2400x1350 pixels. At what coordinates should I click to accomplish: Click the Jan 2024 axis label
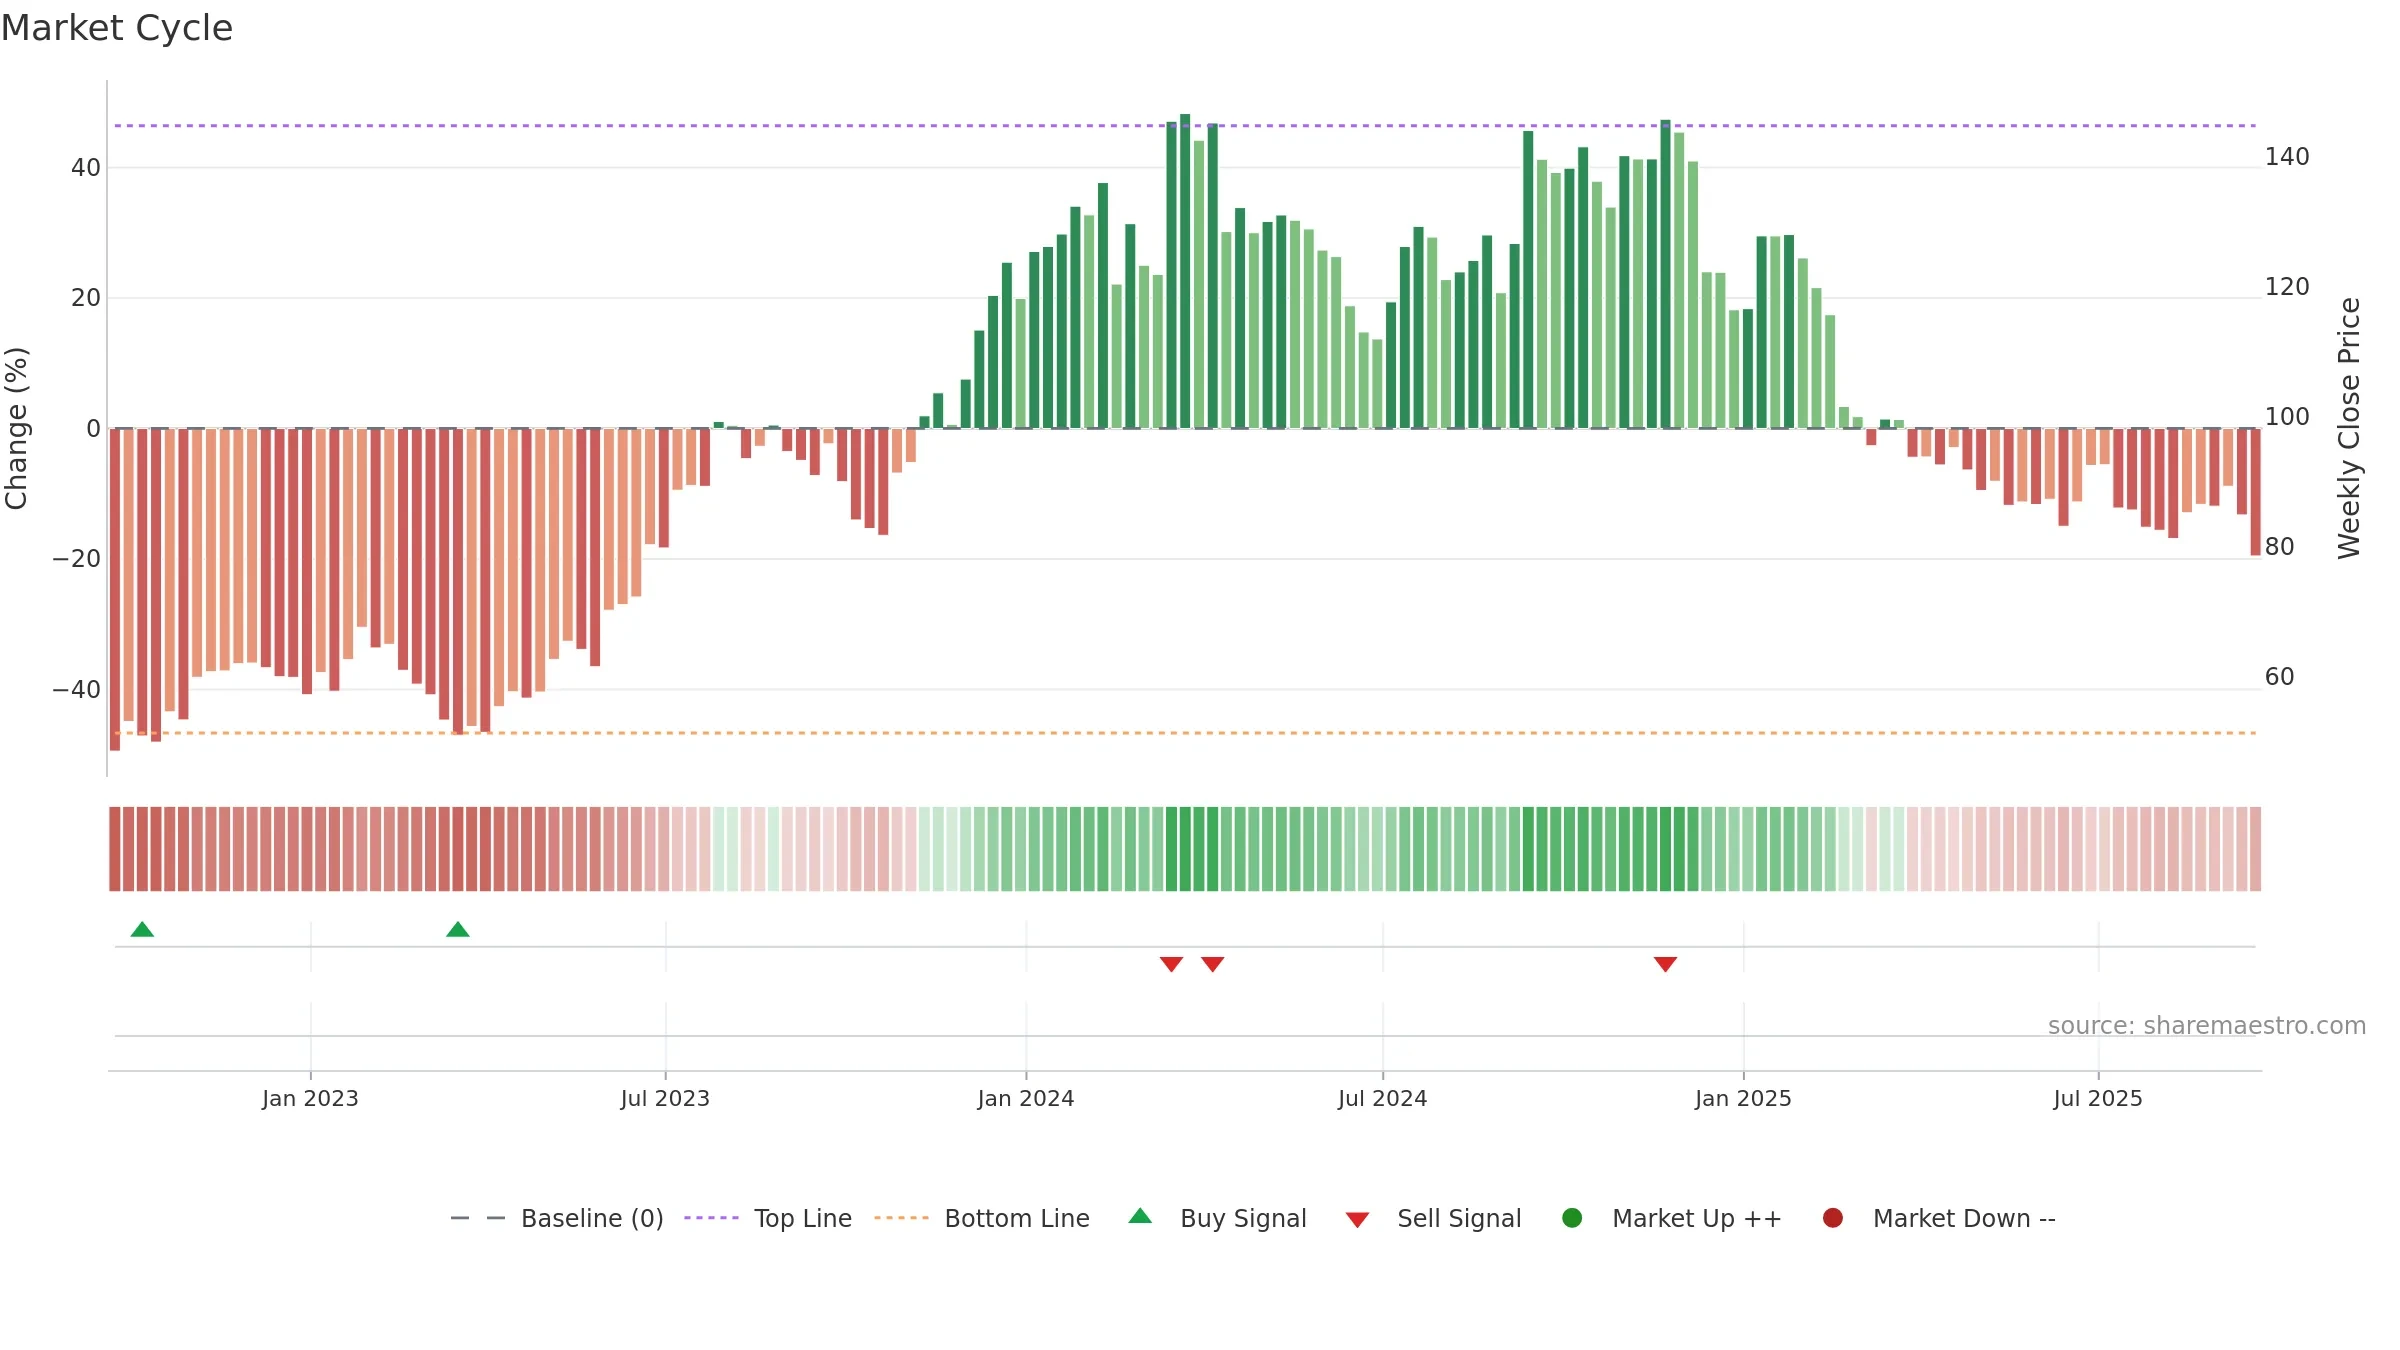tap(1026, 1099)
